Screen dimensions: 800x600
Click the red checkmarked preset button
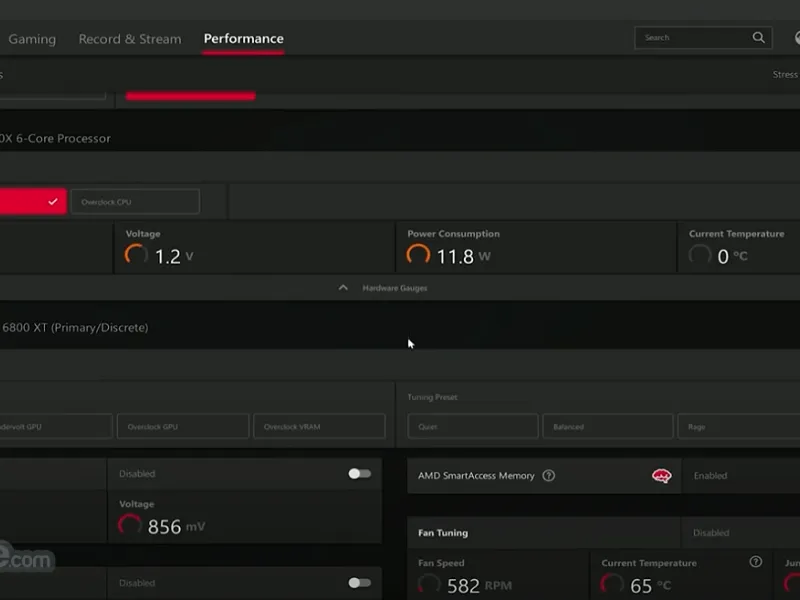(x=33, y=202)
